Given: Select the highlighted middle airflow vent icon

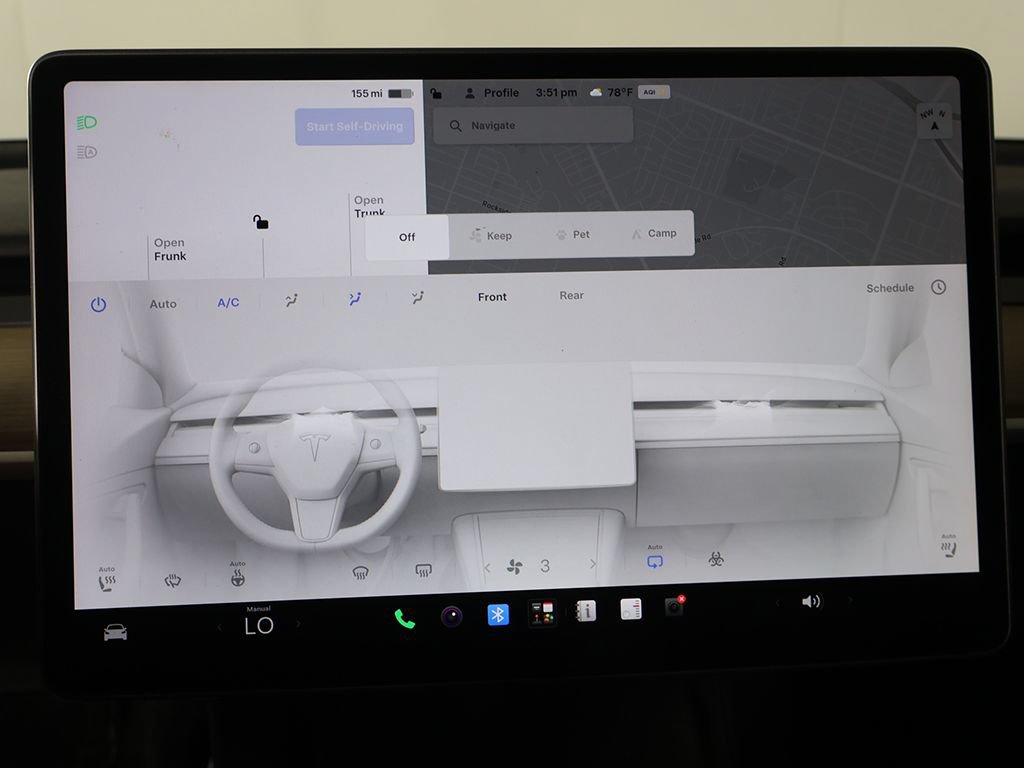Looking at the screenshot, I should pyautogui.click(x=355, y=299).
